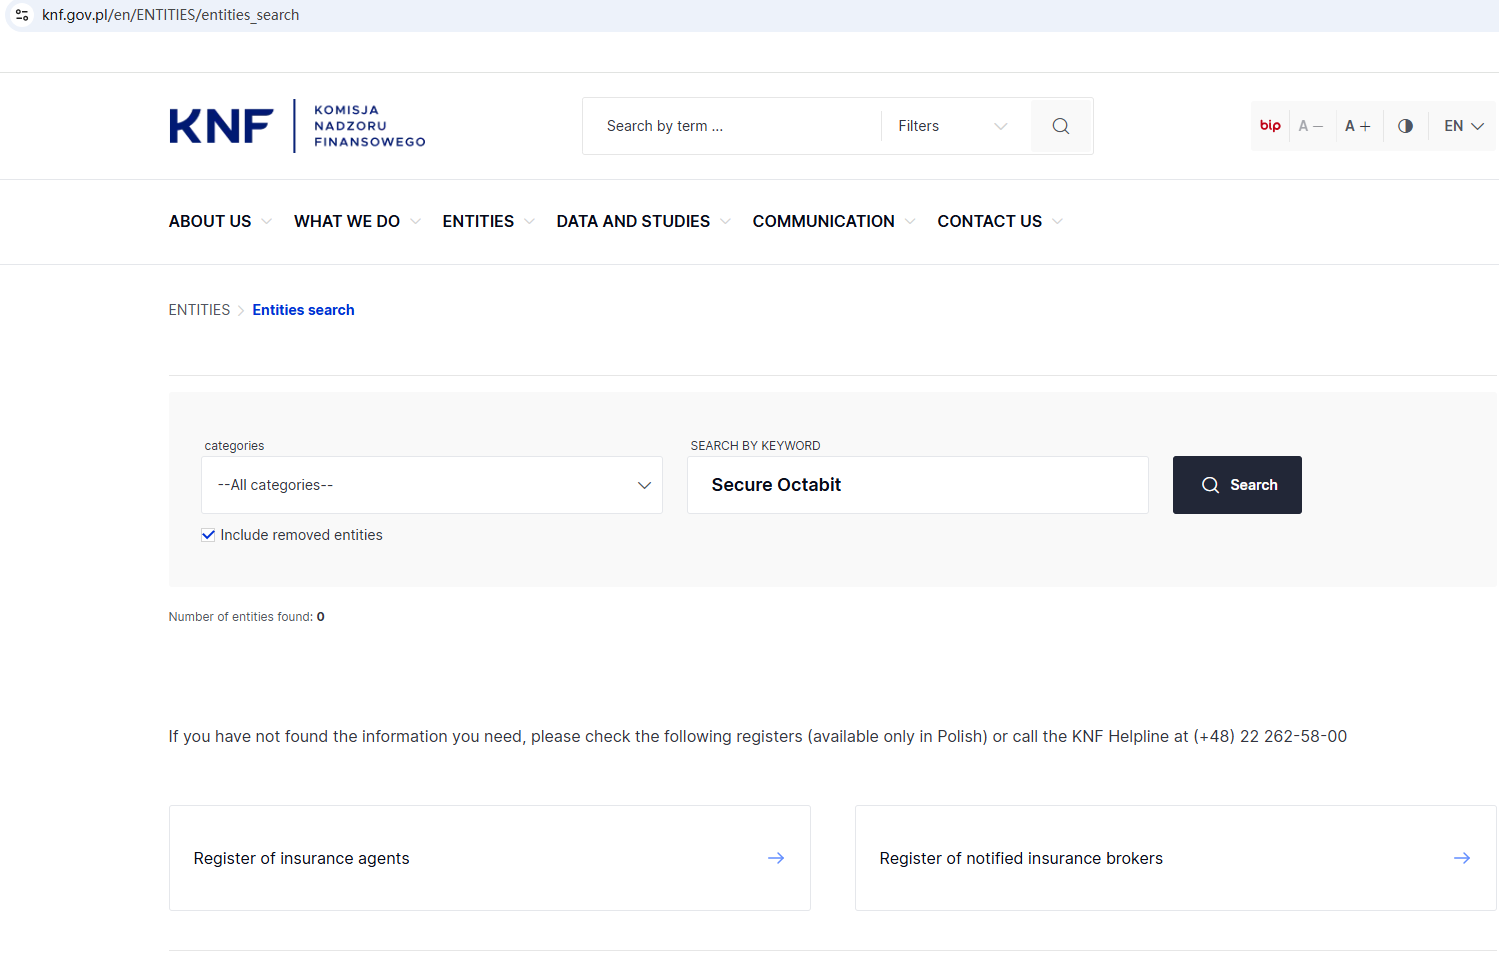
Task: Open the ABOUT US menu
Action: (210, 221)
